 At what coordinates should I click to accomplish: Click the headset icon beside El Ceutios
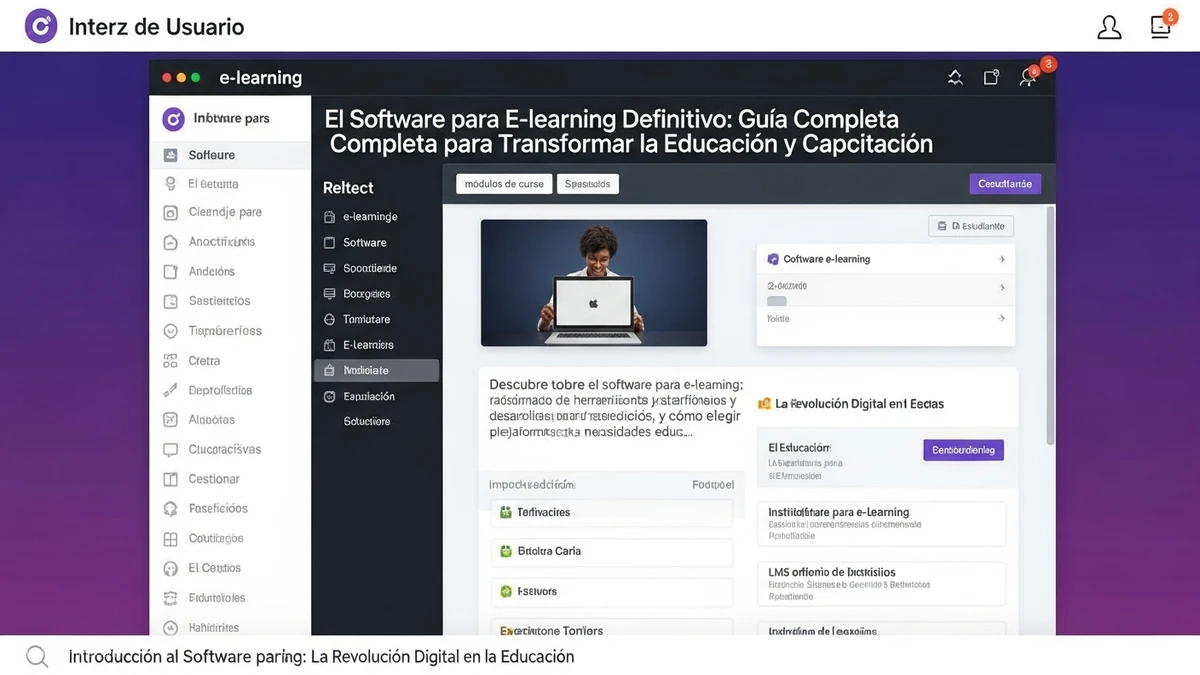tap(170, 568)
